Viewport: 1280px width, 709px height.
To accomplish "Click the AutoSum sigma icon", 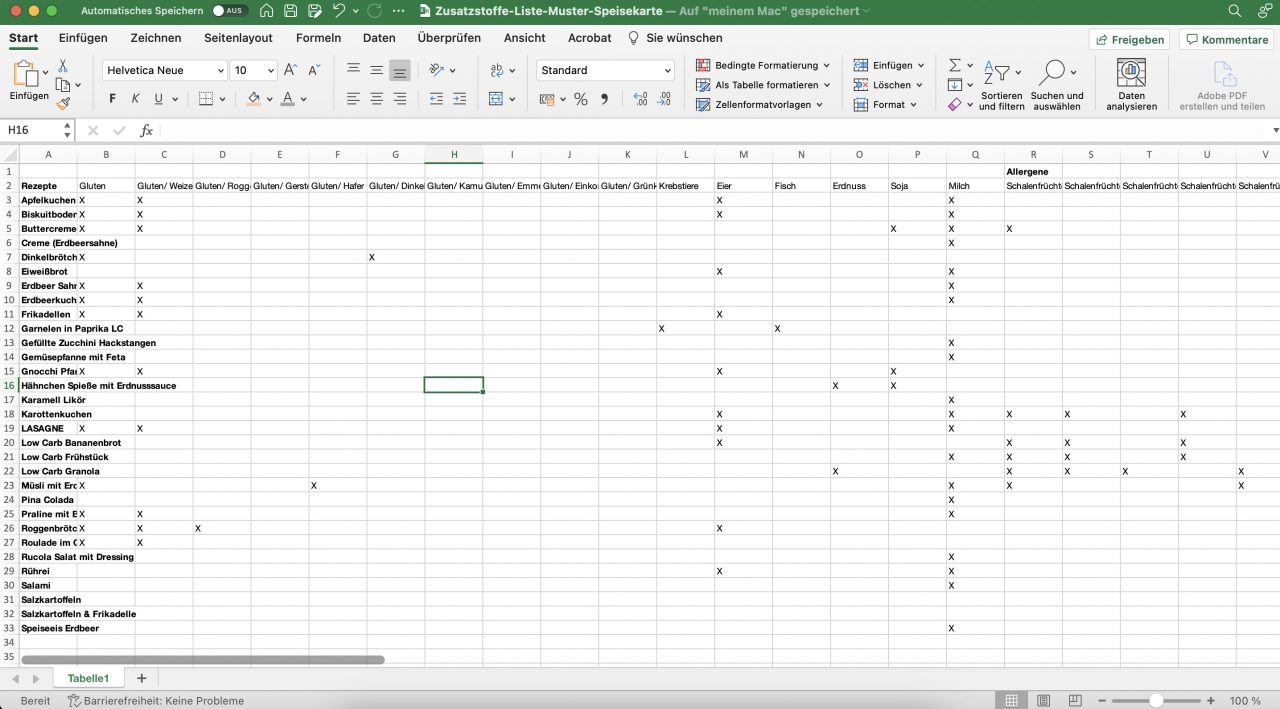I will [955, 65].
